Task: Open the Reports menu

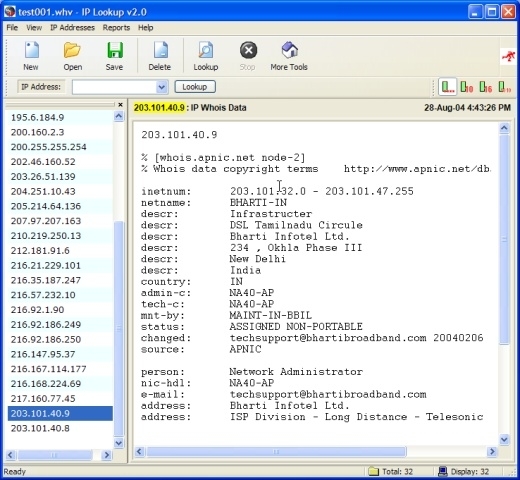Action: click(116, 28)
